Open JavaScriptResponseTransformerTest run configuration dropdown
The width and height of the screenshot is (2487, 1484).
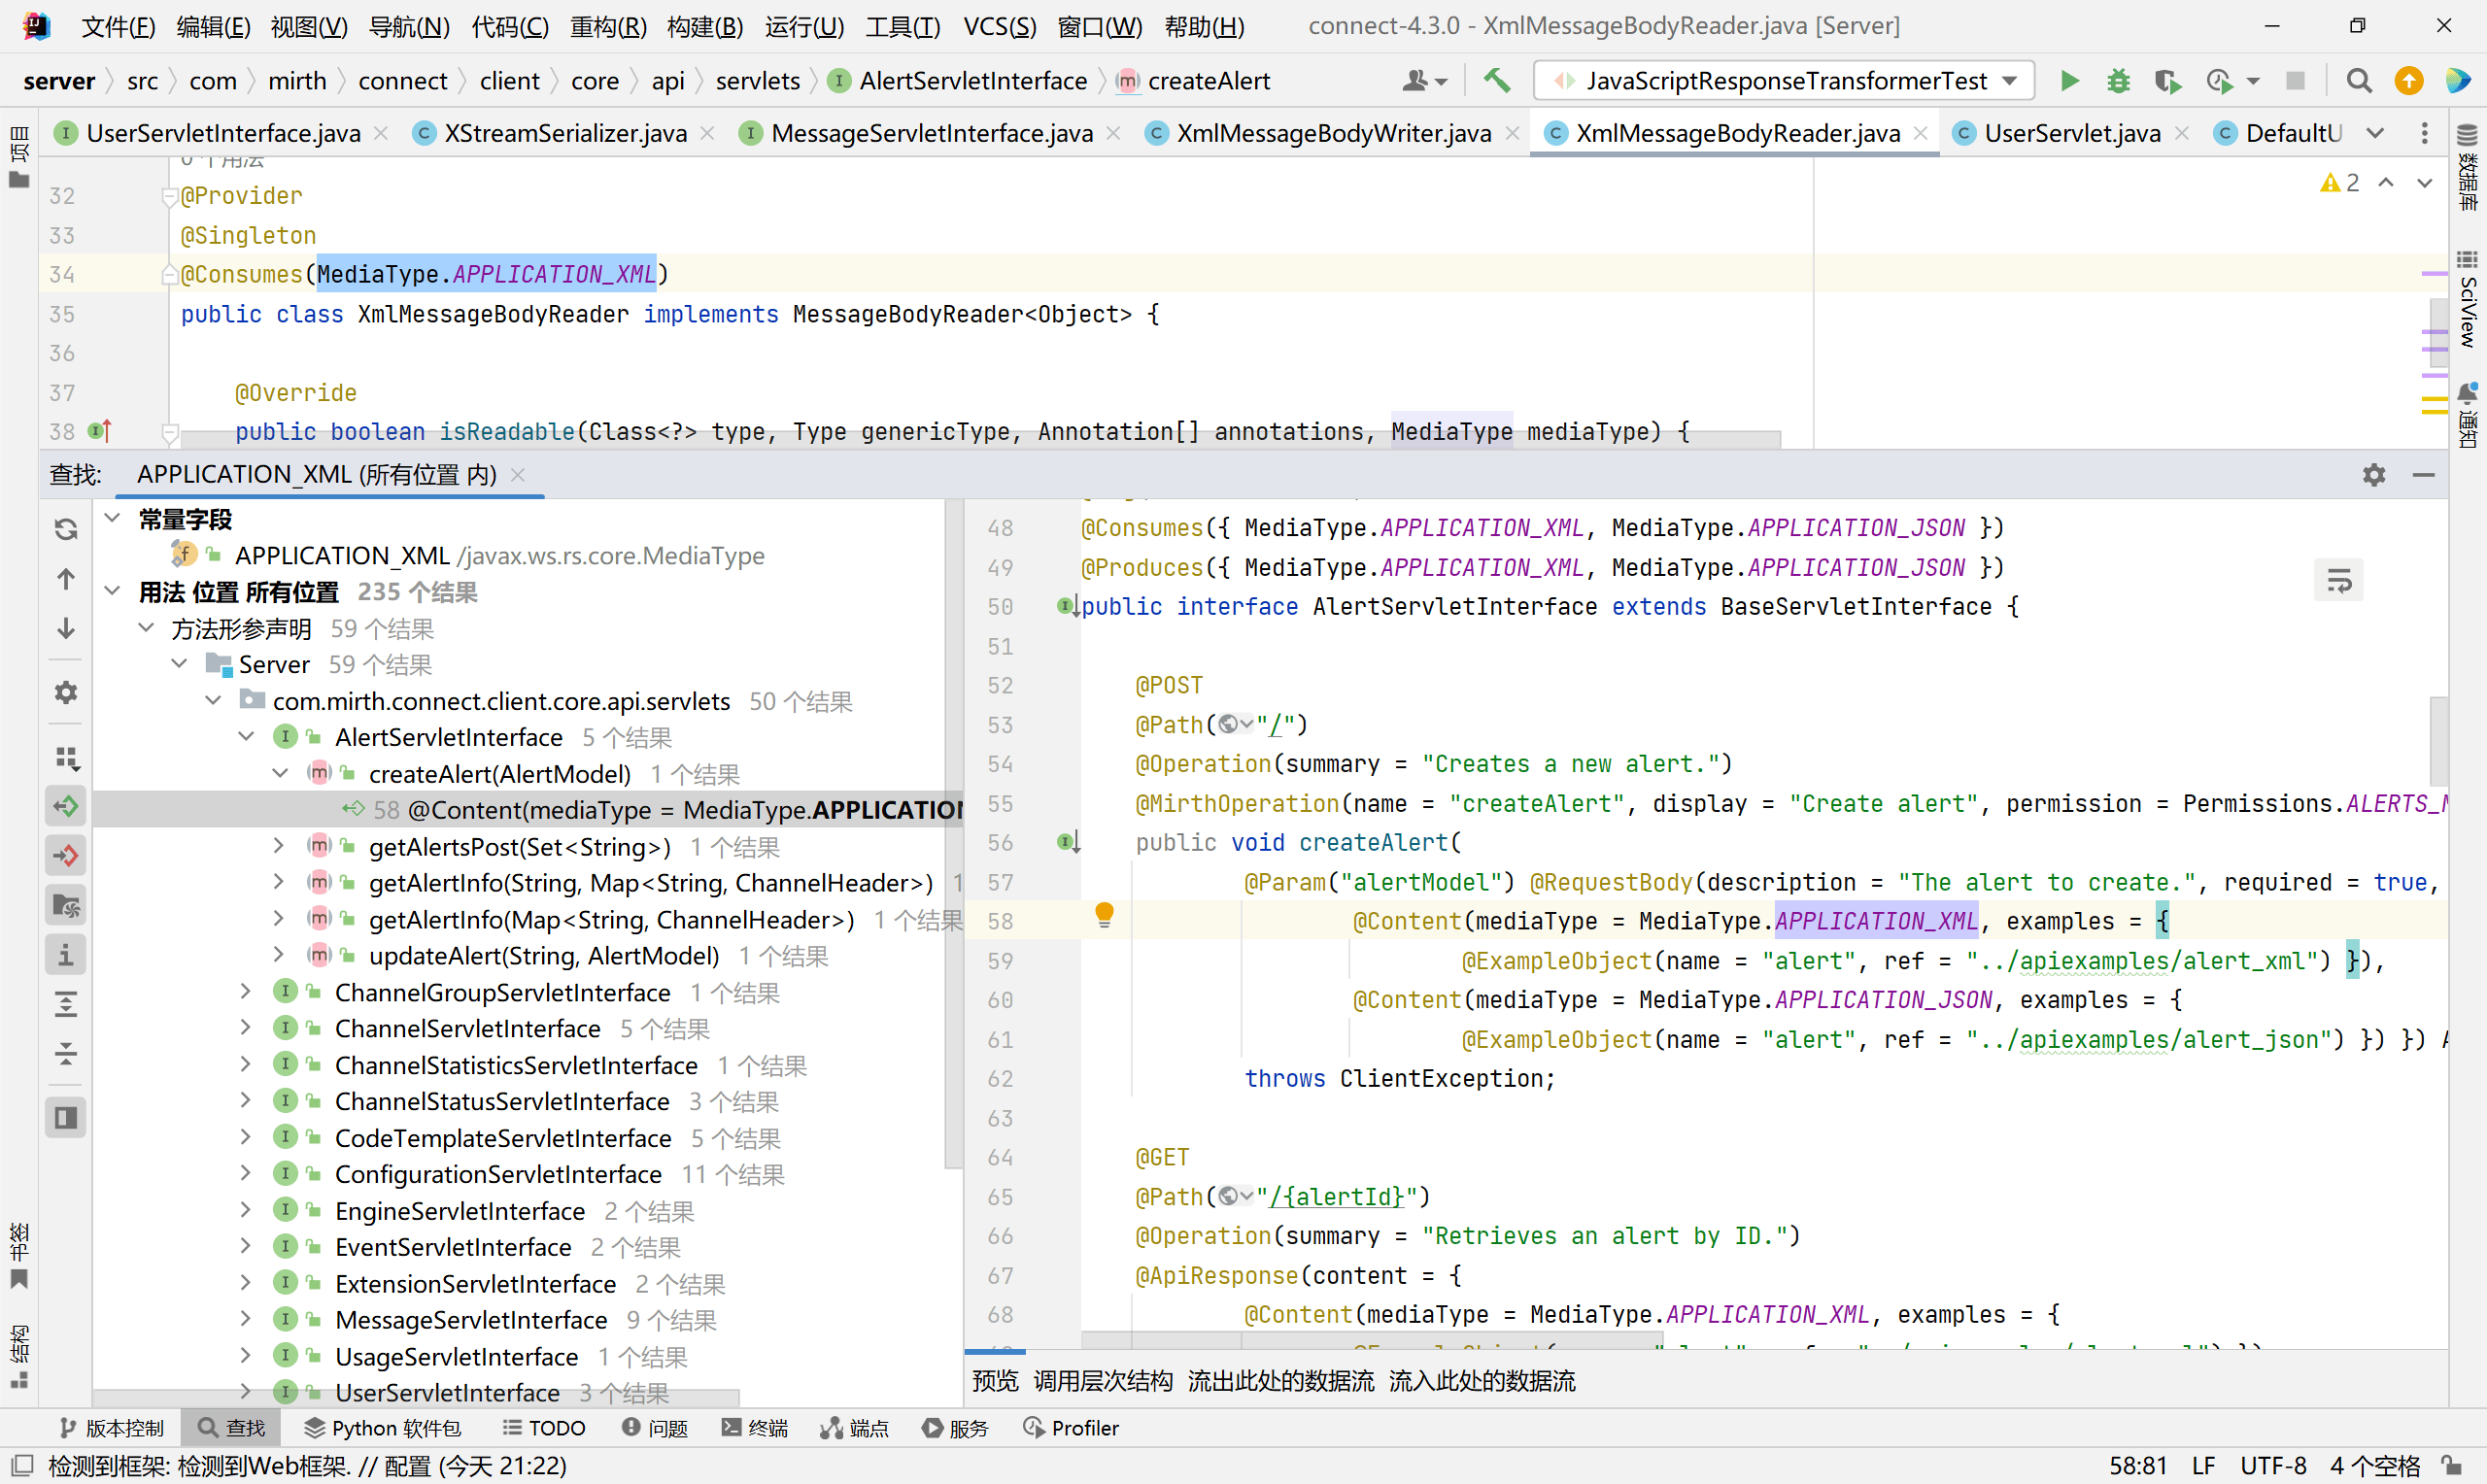point(1784,81)
